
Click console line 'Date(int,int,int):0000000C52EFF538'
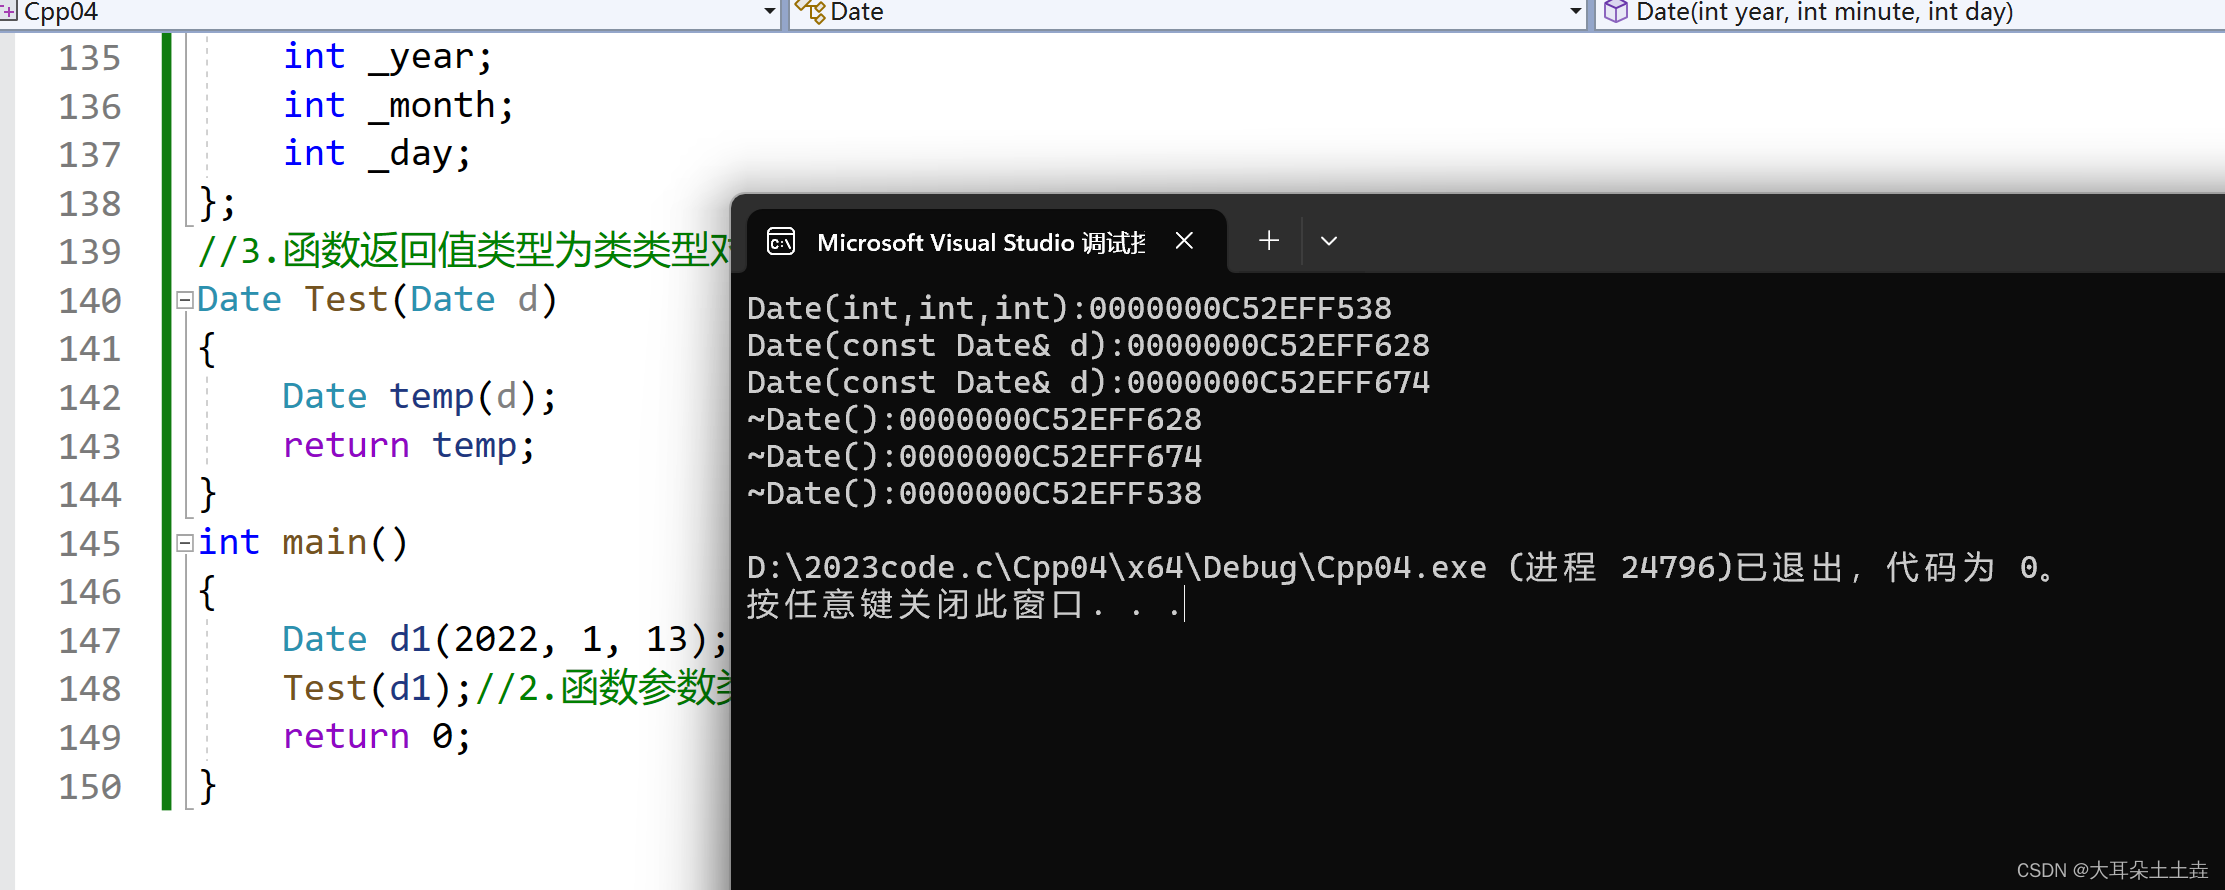click(1069, 308)
